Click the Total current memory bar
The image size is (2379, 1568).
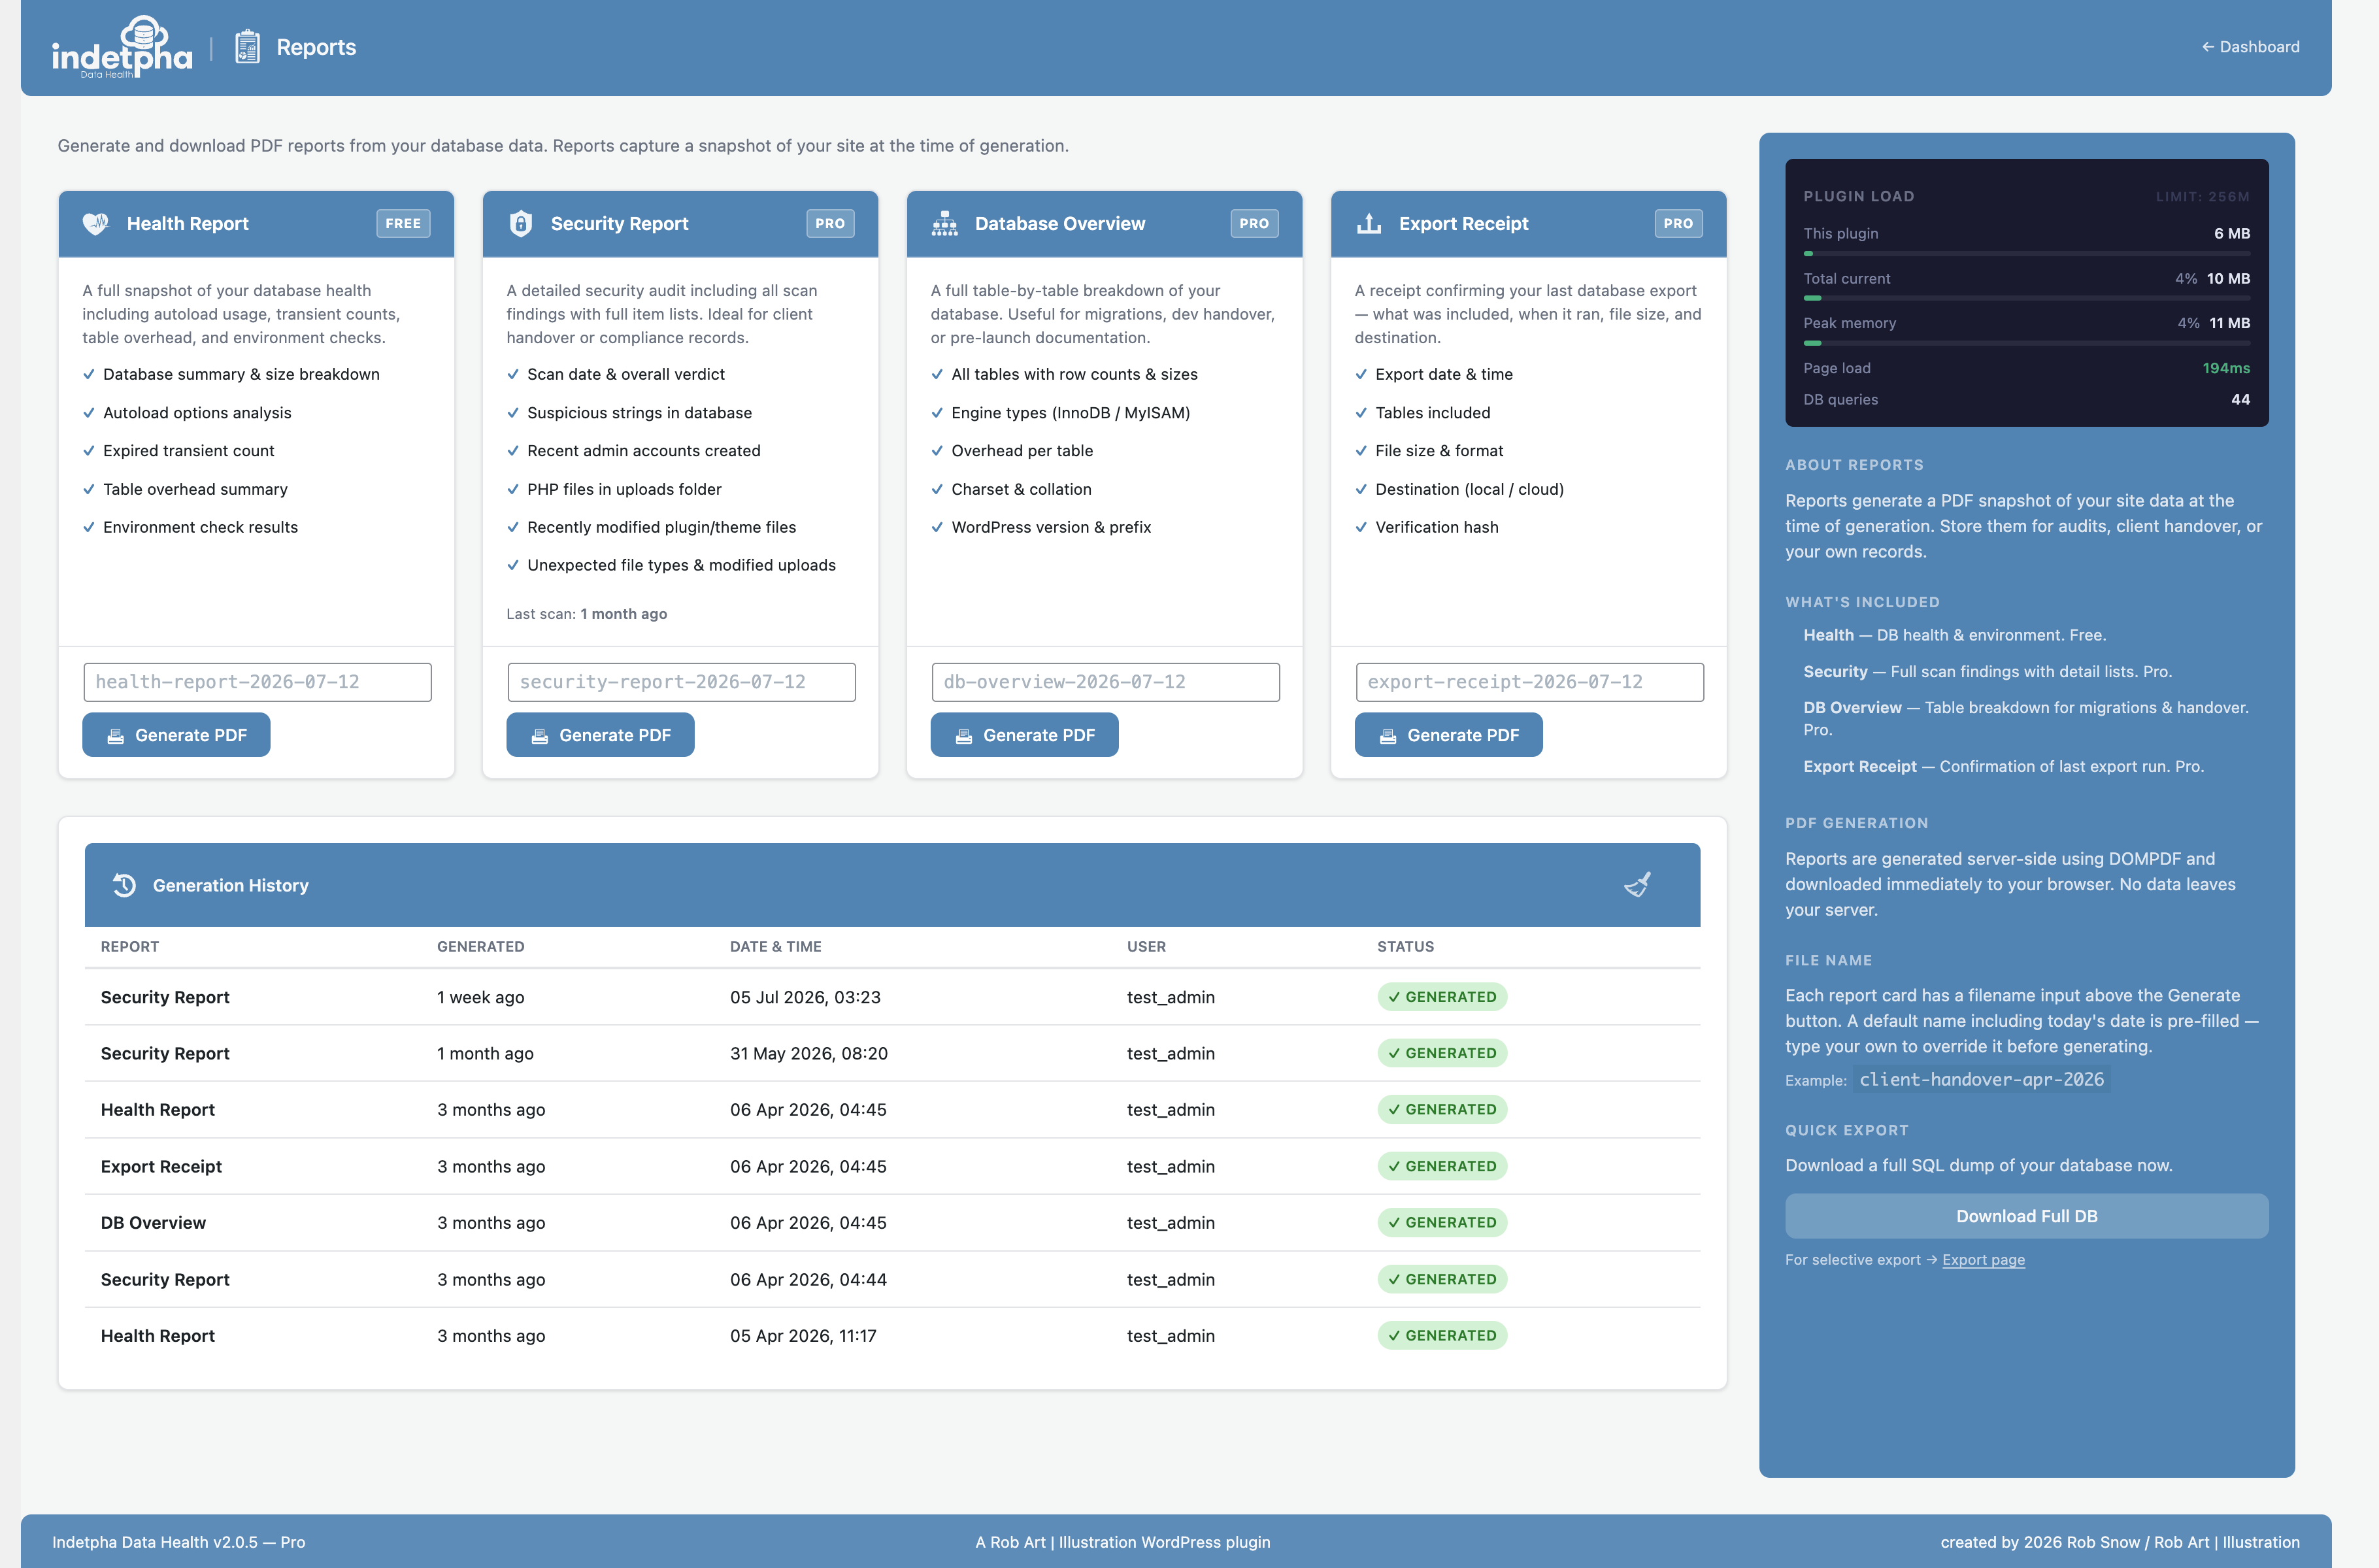coord(2026,298)
